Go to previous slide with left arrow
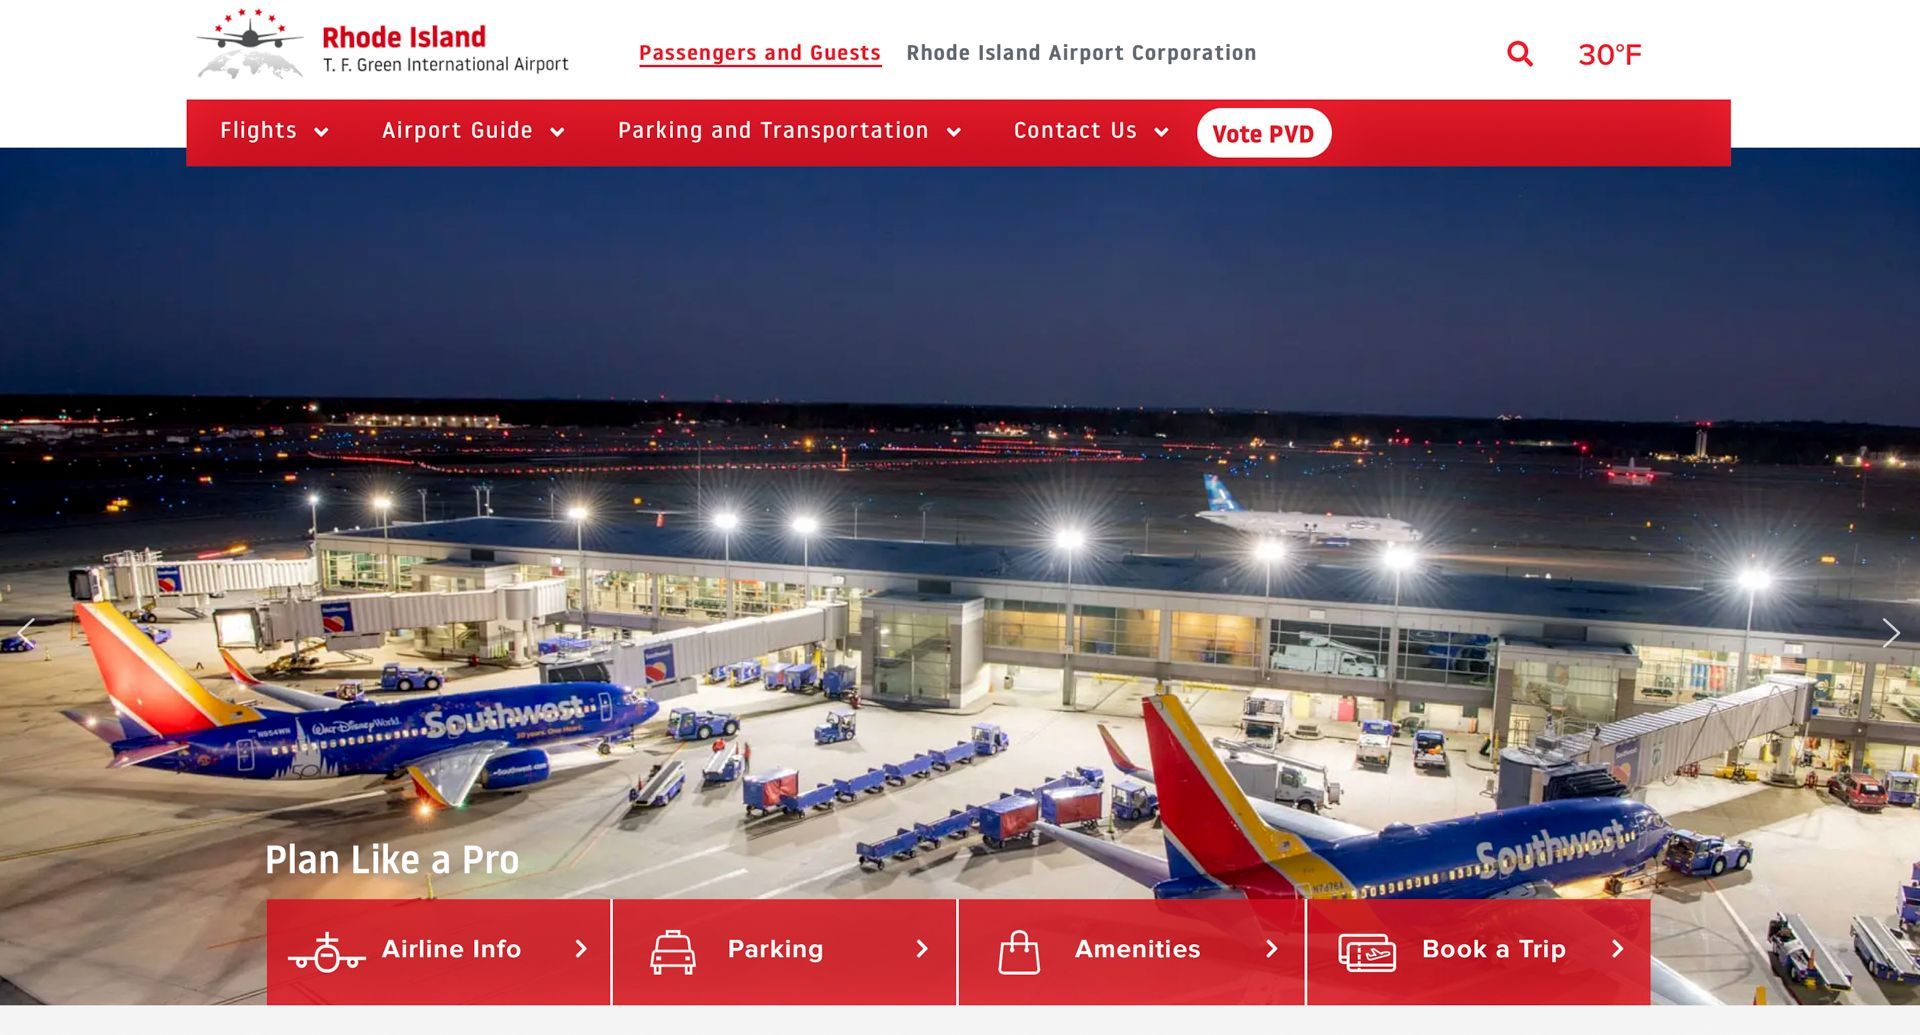 point(27,633)
